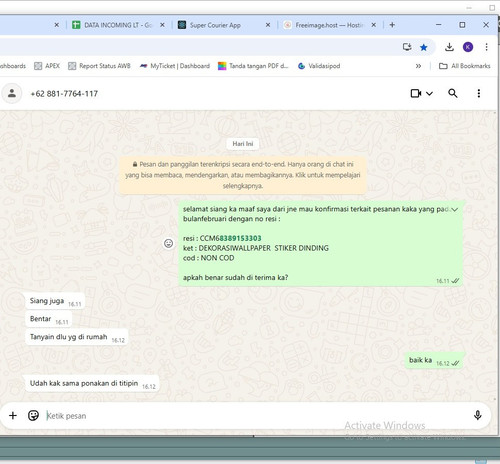500x464 pixels.
Task: Open the emoji picker
Action: pos(33,415)
